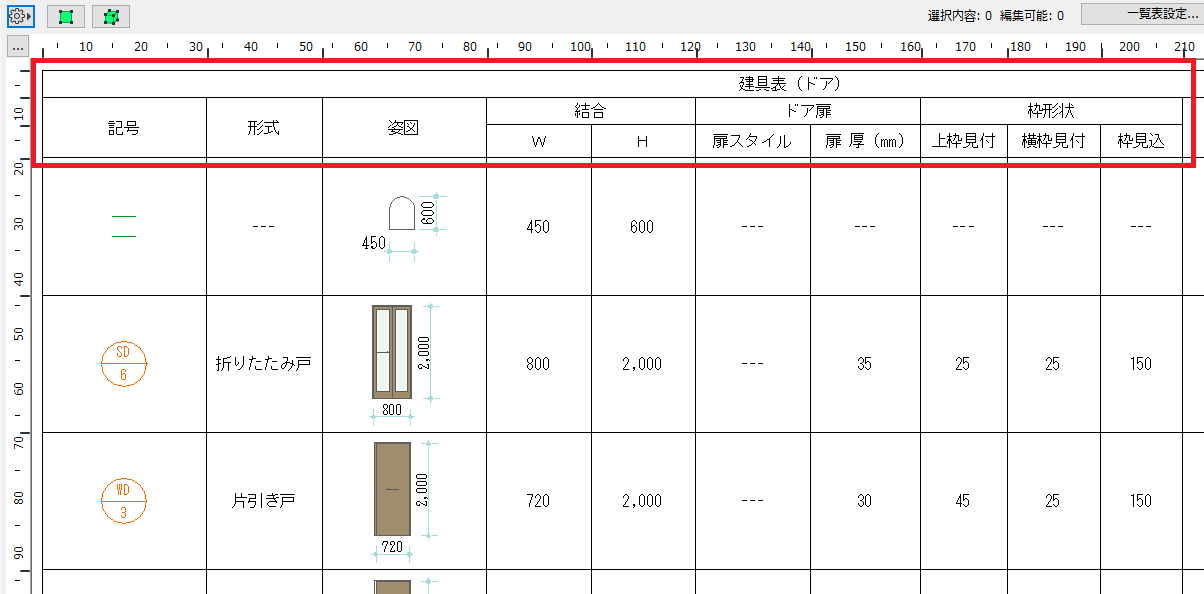Image resolution: width=1204 pixels, height=594 pixels.
Task: Select the SD 6 door marker
Action: click(x=123, y=364)
